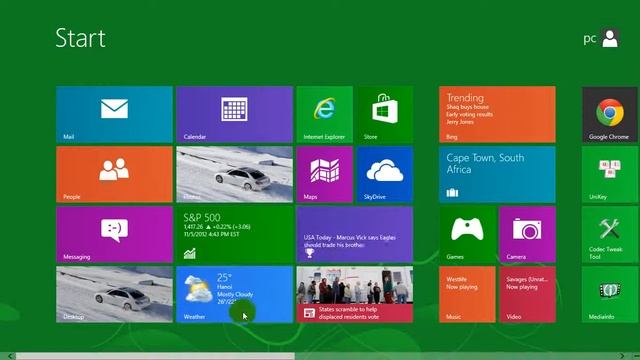Click the "11/5/2012 4:43 PM EST" timestamp

click(211, 234)
